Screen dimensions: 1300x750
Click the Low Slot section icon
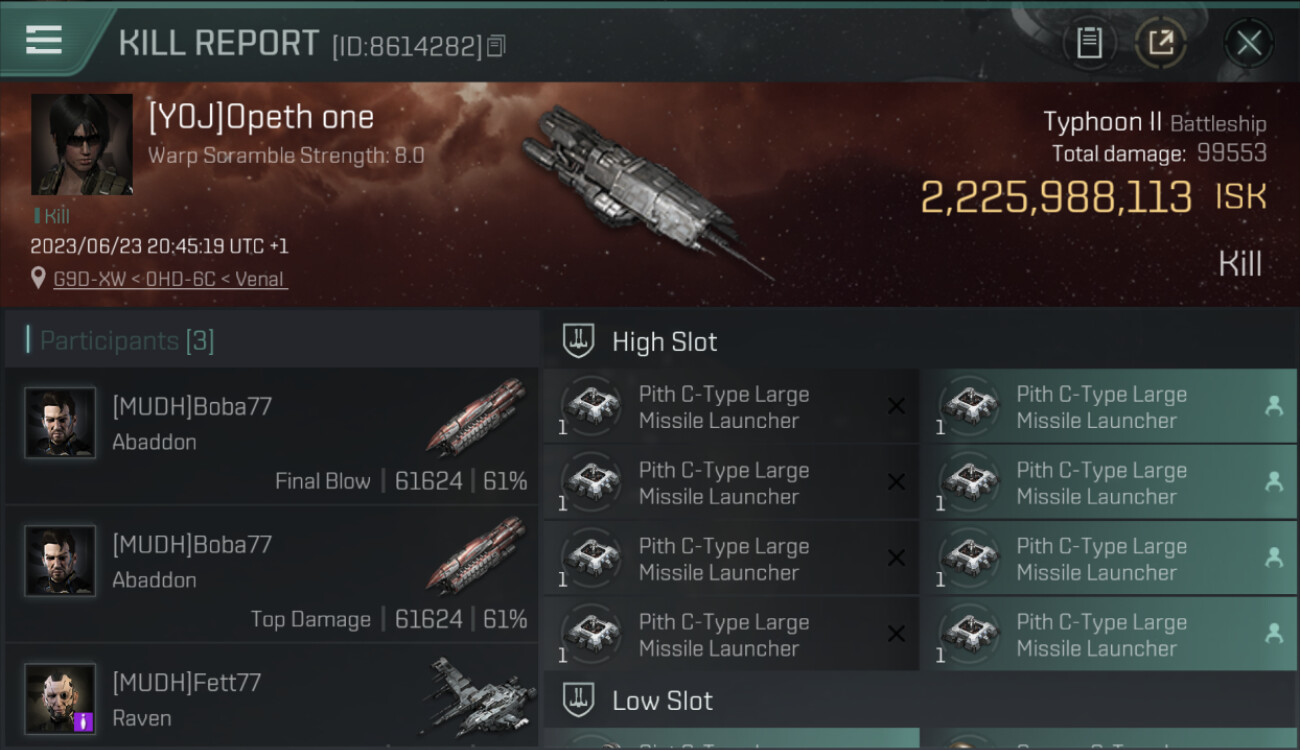[579, 700]
